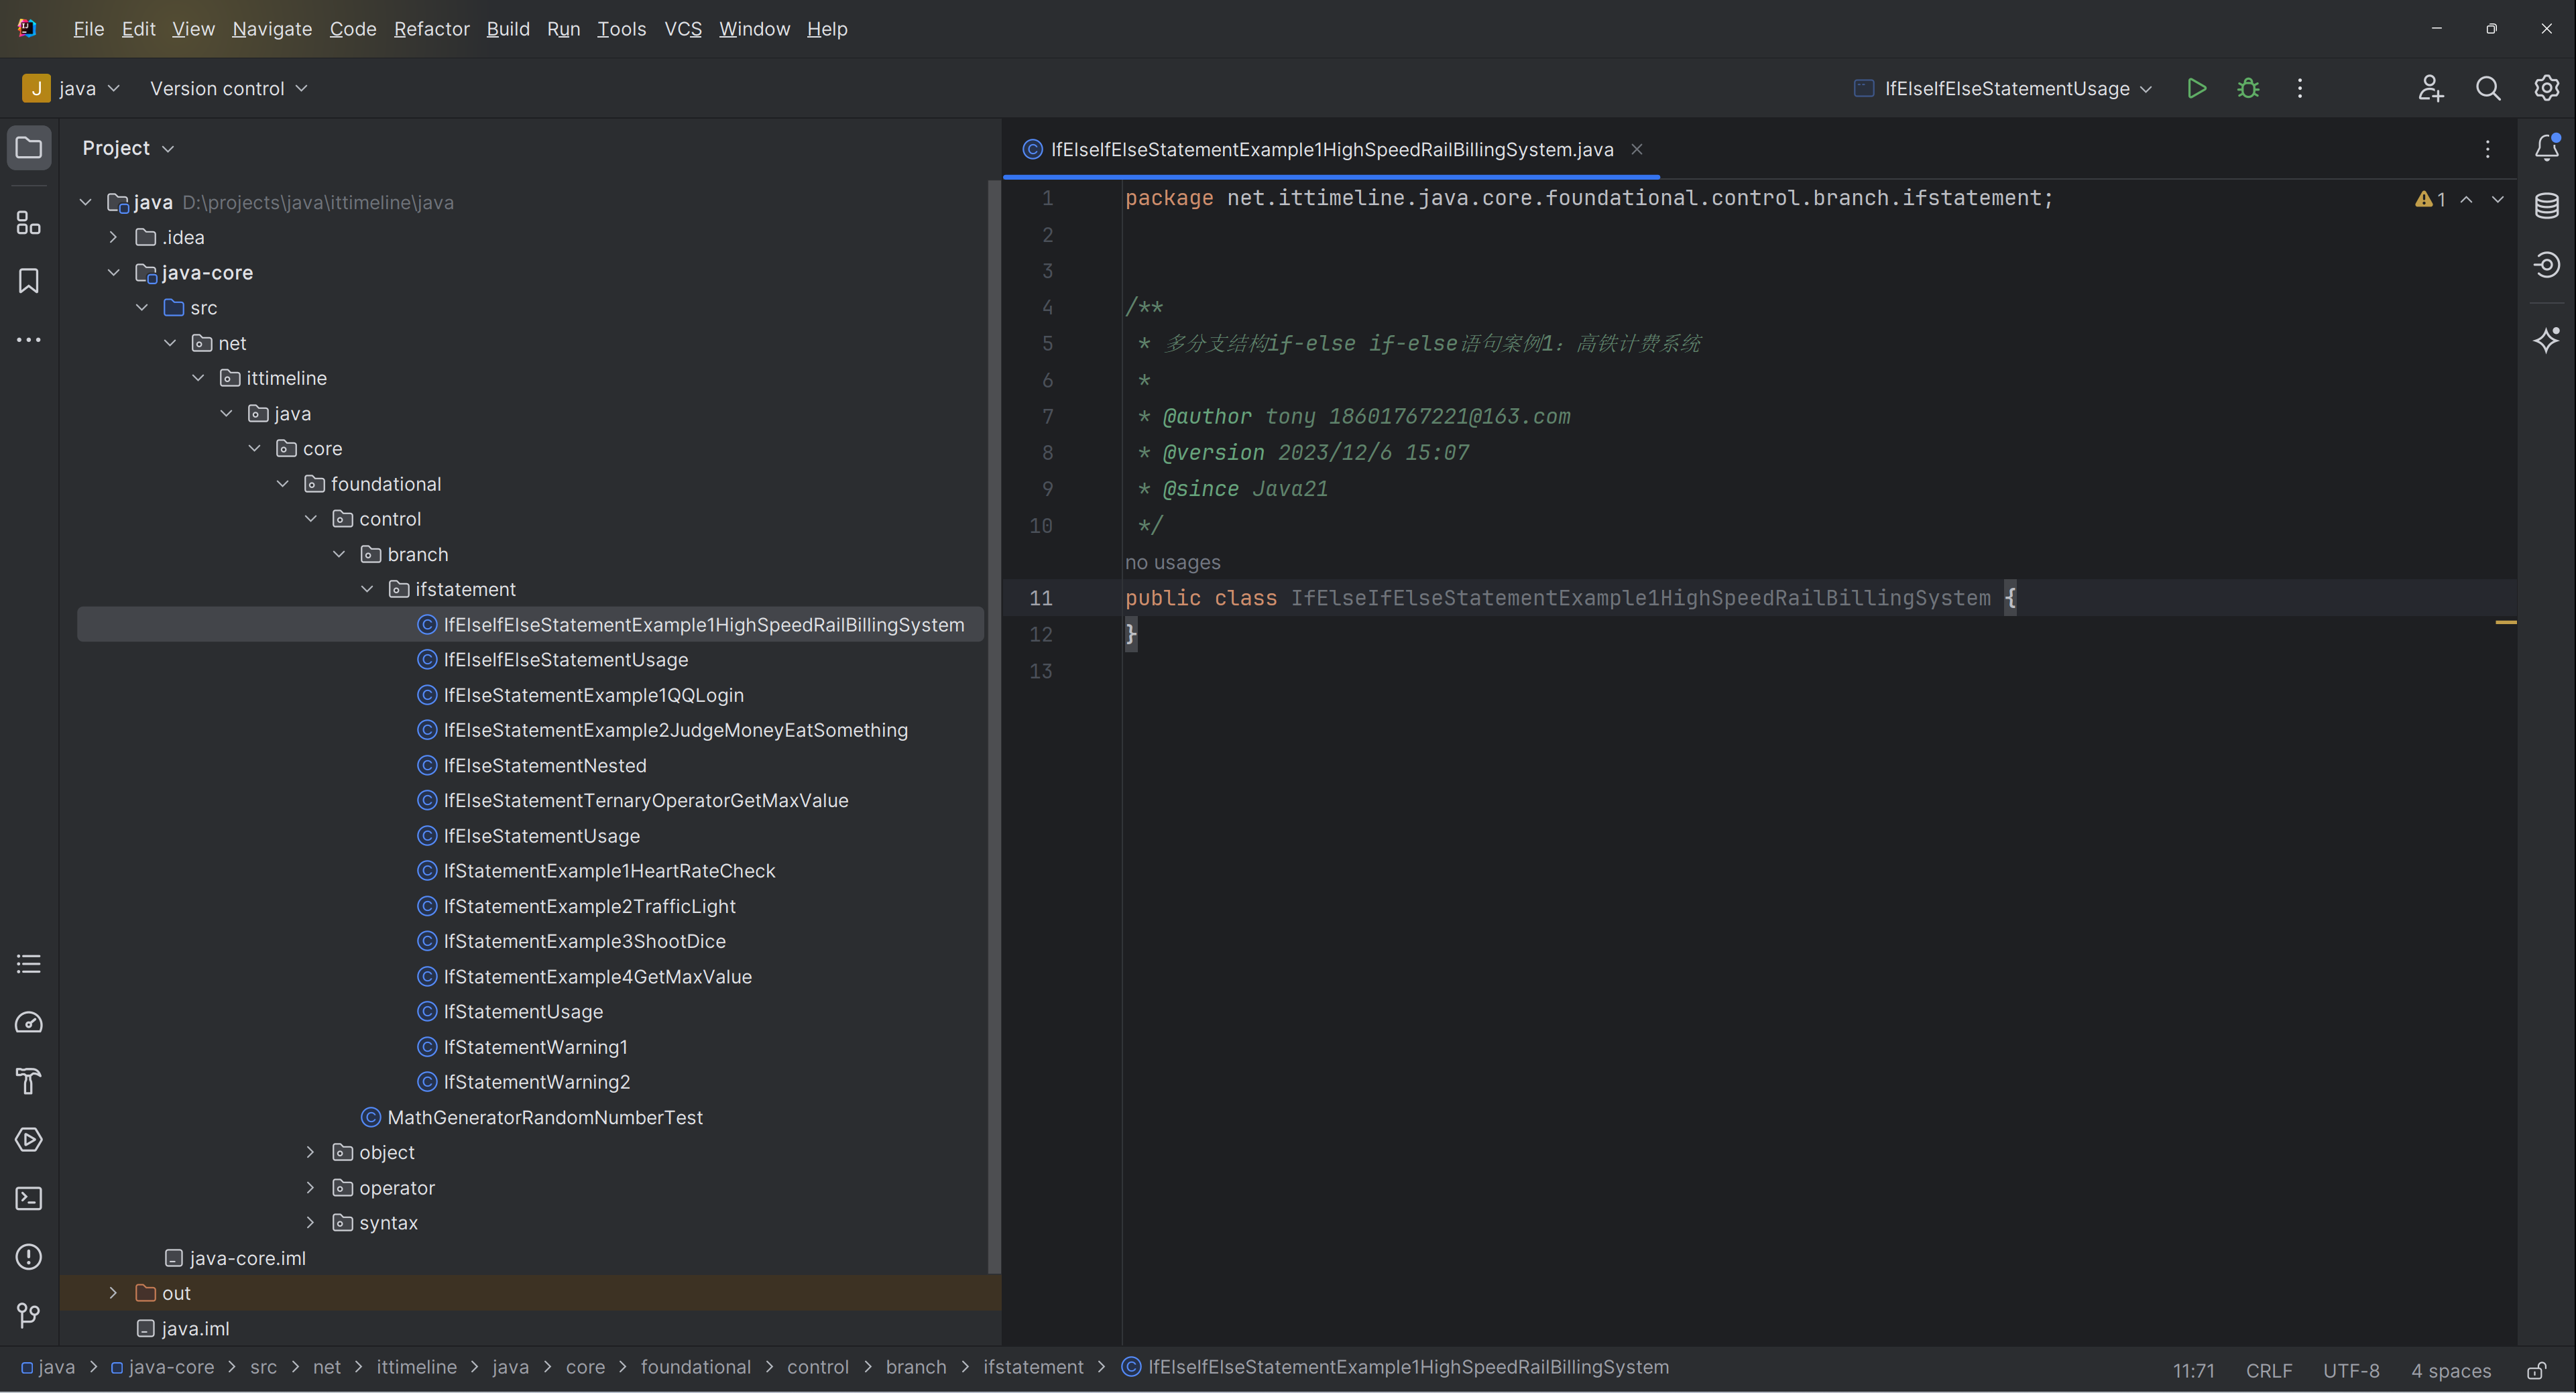Viewport: 2576px width, 1393px height.
Task: Open editor tab options menu
Action: pos(2488,149)
